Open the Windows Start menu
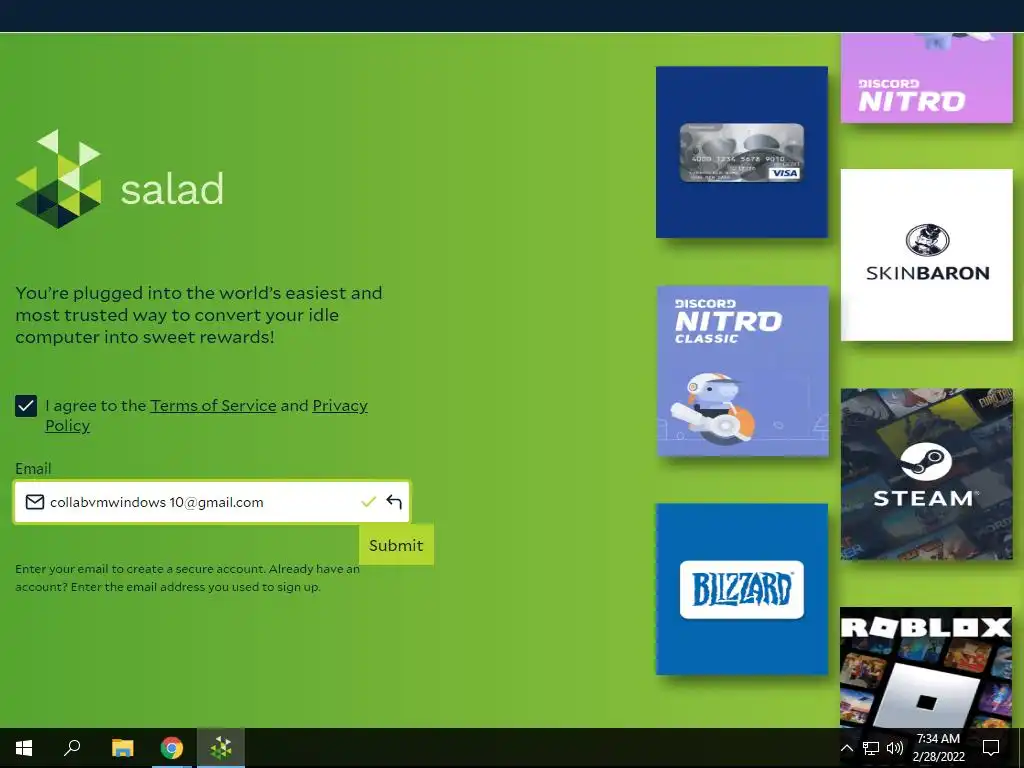 pos(24,748)
